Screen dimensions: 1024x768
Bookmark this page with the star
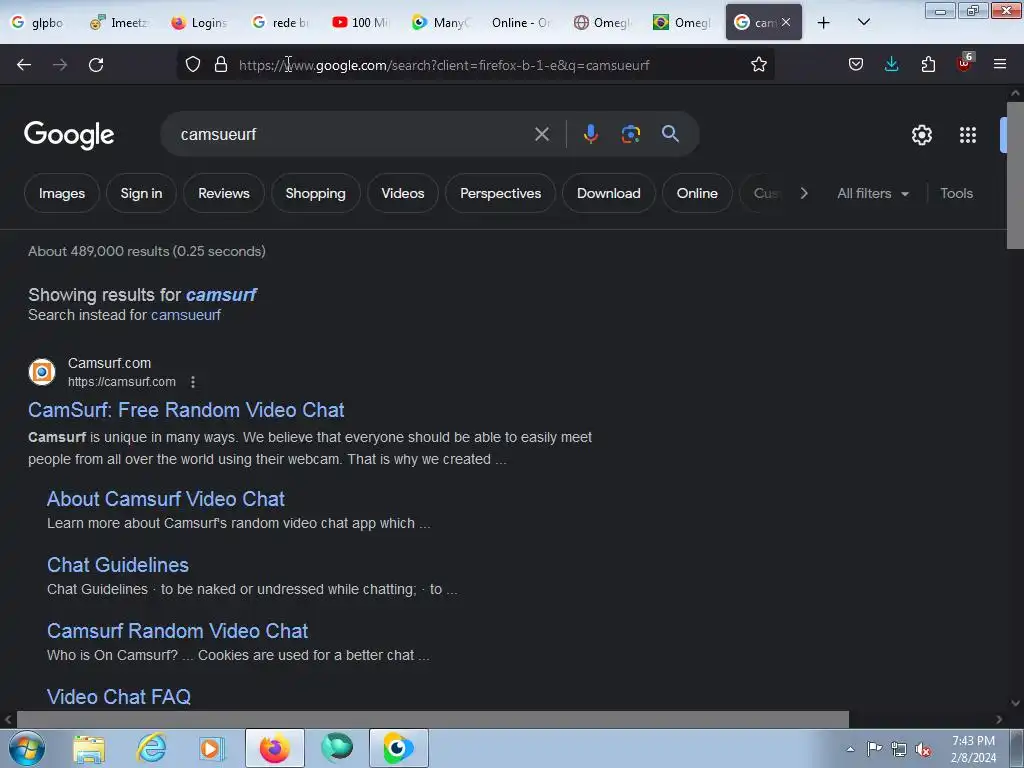[758, 65]
